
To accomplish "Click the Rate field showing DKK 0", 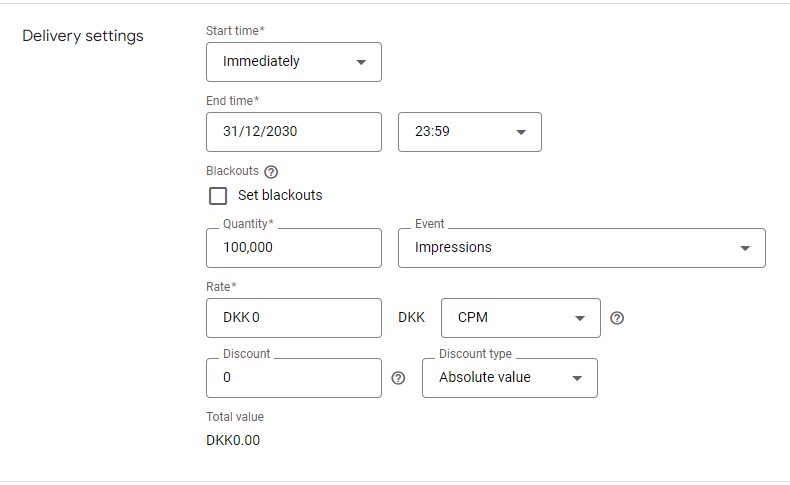I will [294, 318].
